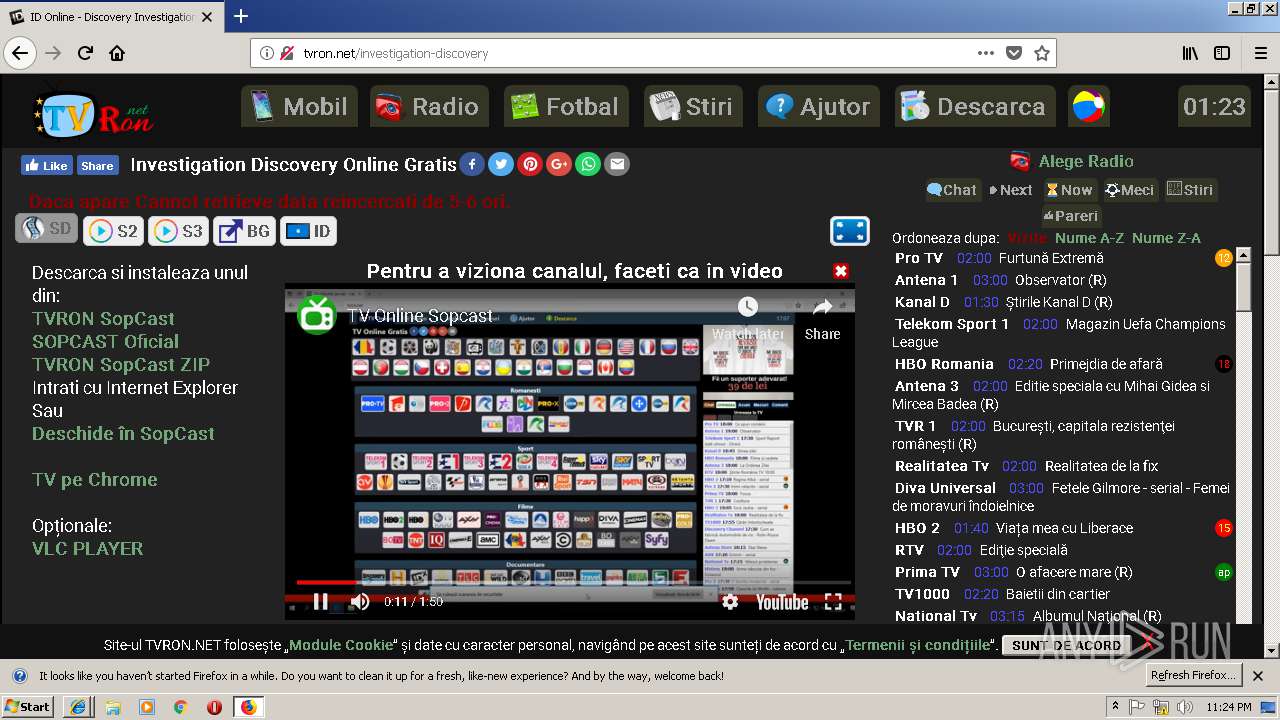
Task: Open TVRON SopCast download link
Action: [103, 318]
